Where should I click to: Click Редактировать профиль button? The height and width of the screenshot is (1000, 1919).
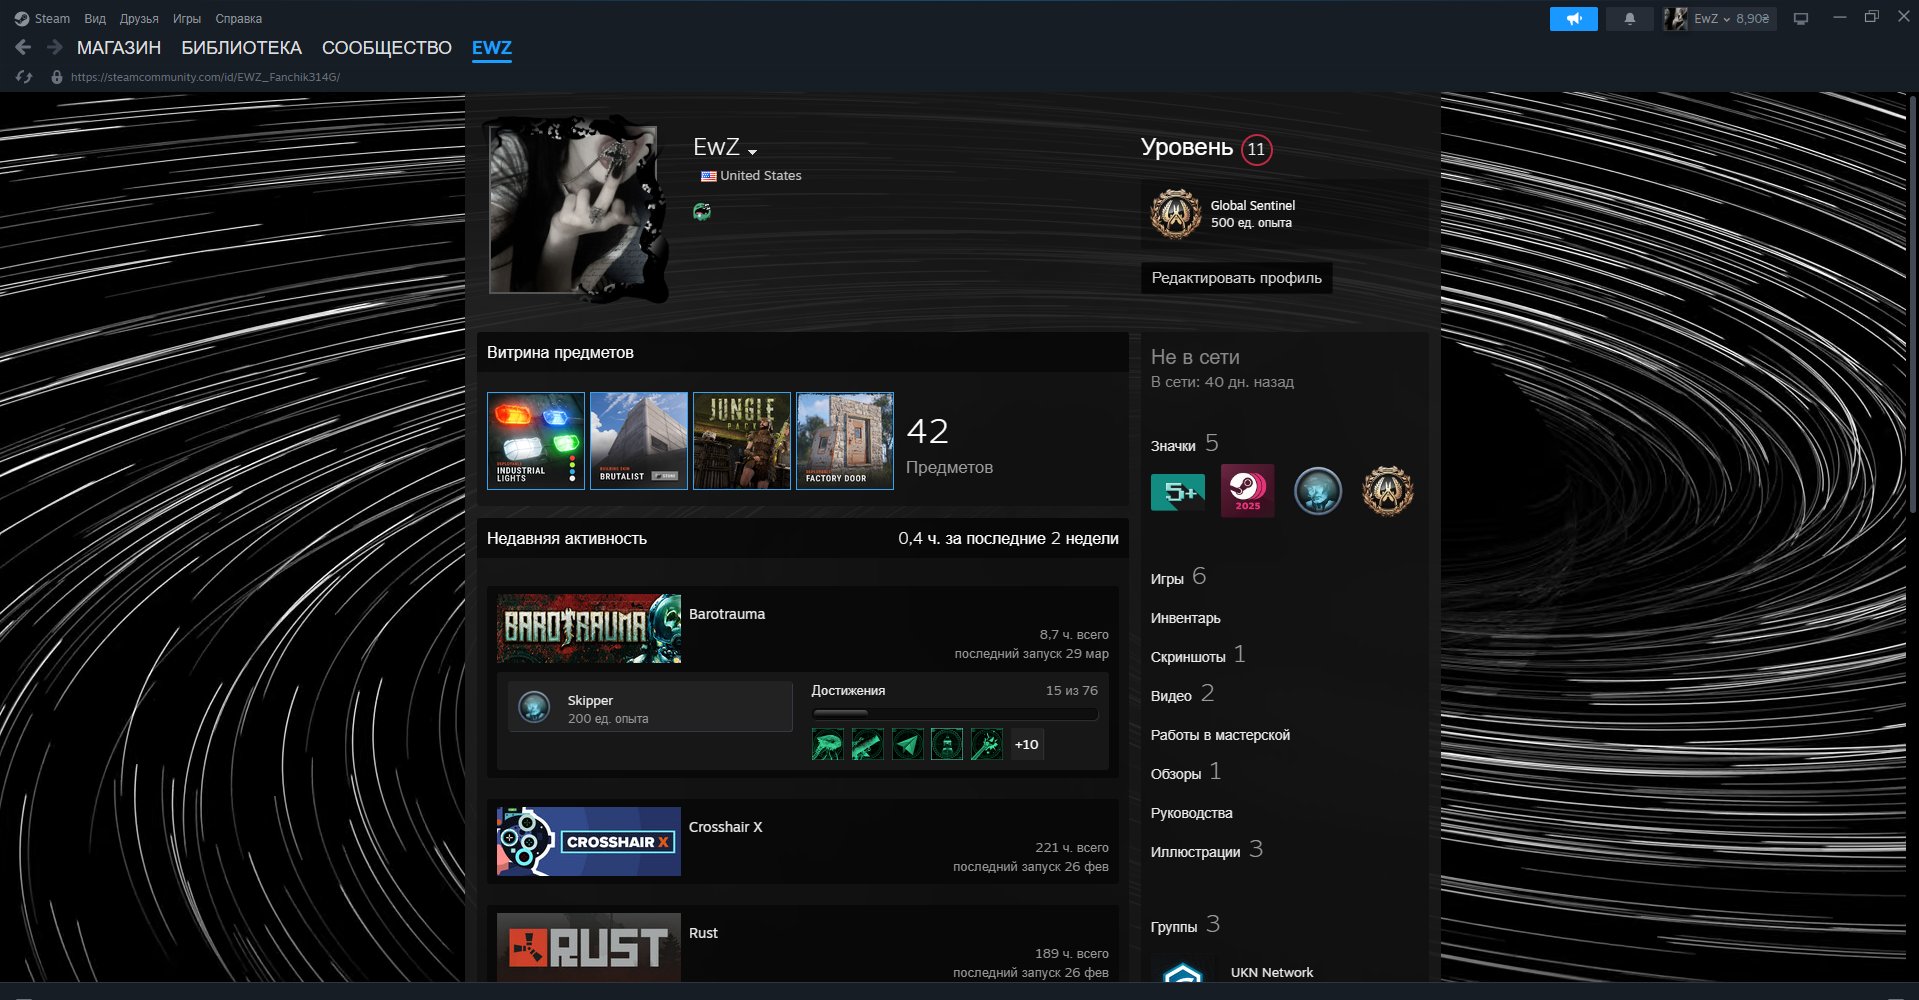[1236, 278]
